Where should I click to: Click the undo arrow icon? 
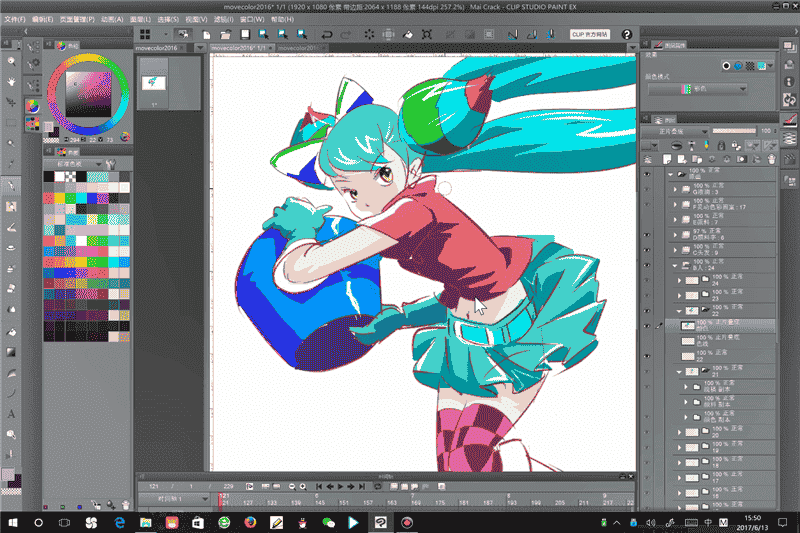point(327,35)
